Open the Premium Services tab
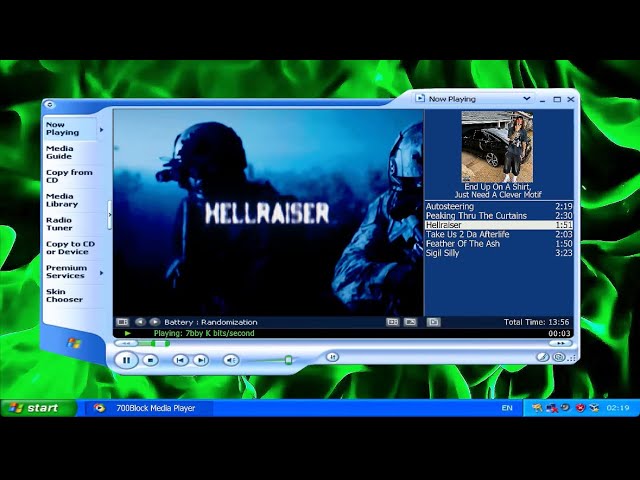This screenshot has height=480, width=640. click(x=69, y=272)
